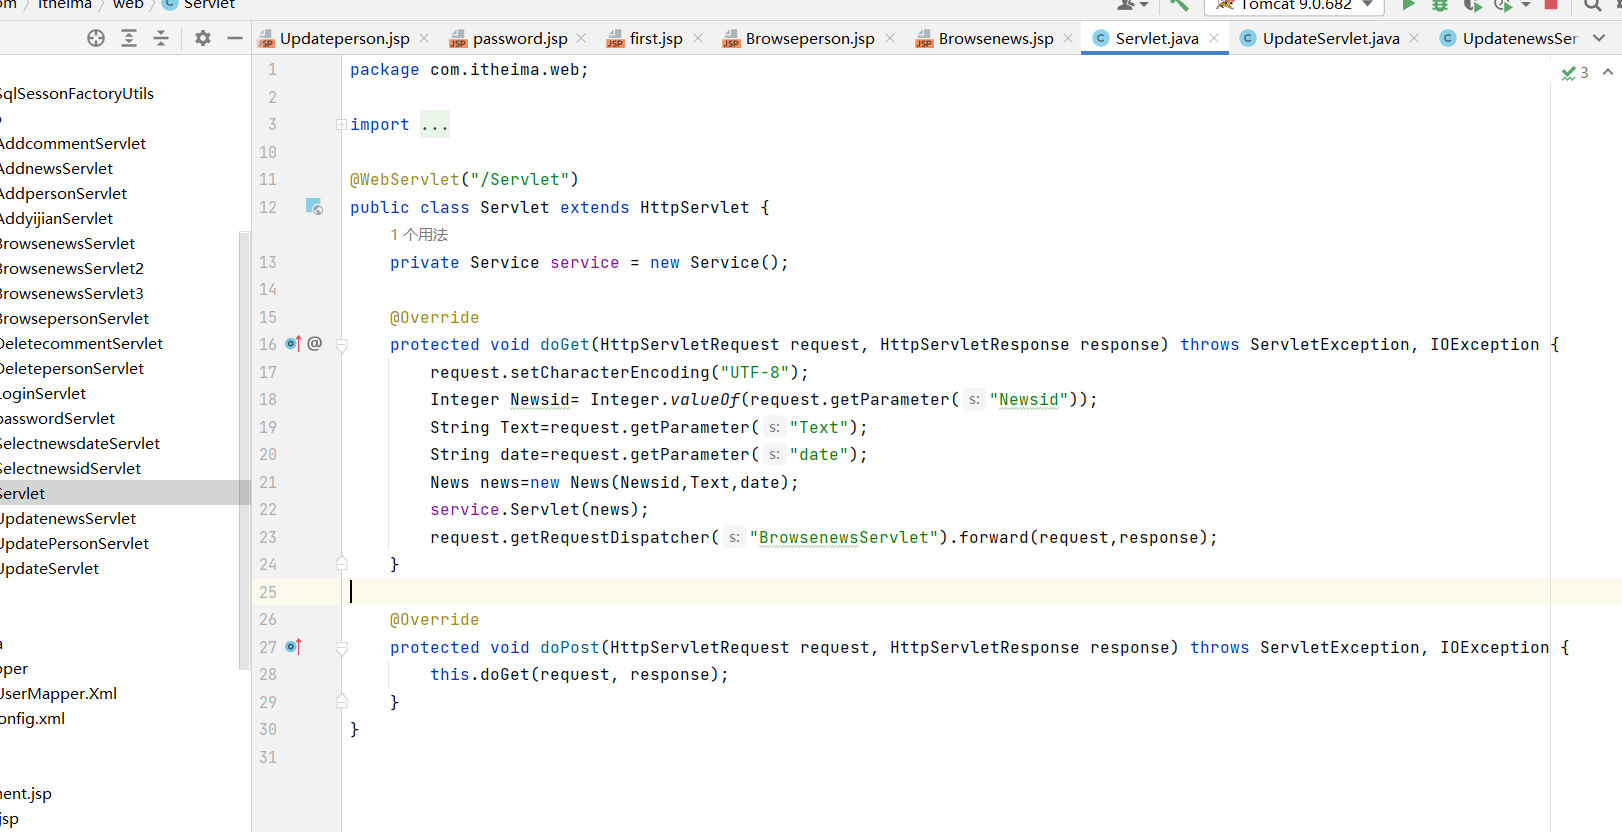Screen dimensions: 1622x832
Task: Close the Servlet.java tab
Action: 1214,38
